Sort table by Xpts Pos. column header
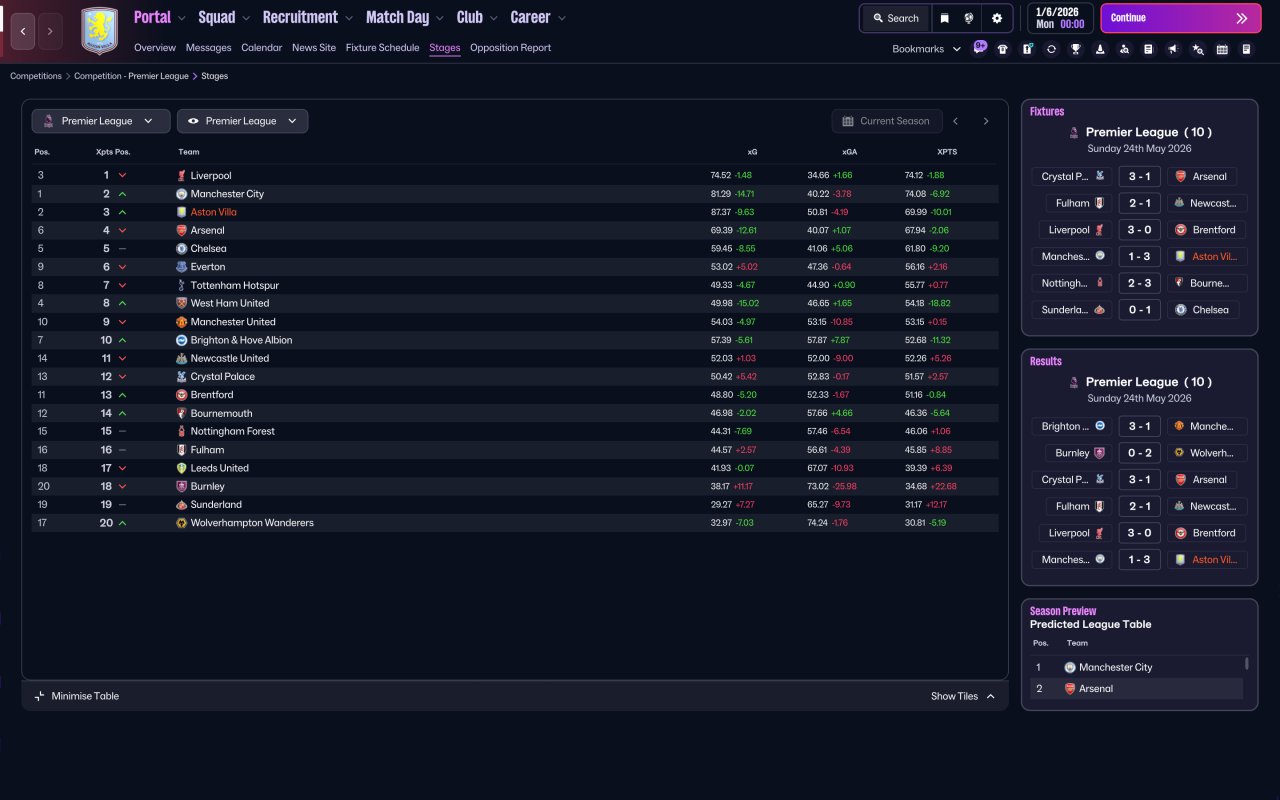 click(x=113, y=152)
